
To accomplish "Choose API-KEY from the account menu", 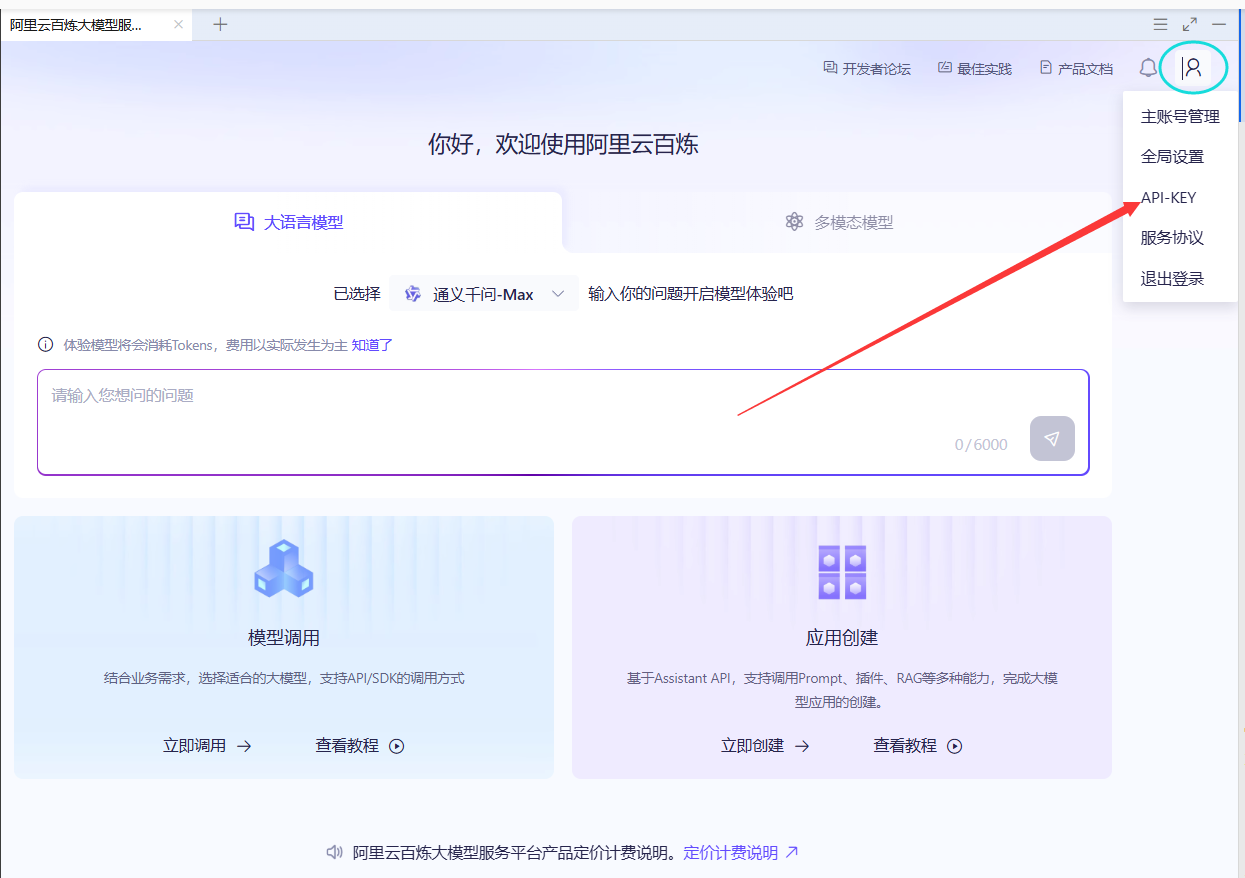I will pyautogui.click(x=1168, y=198).
